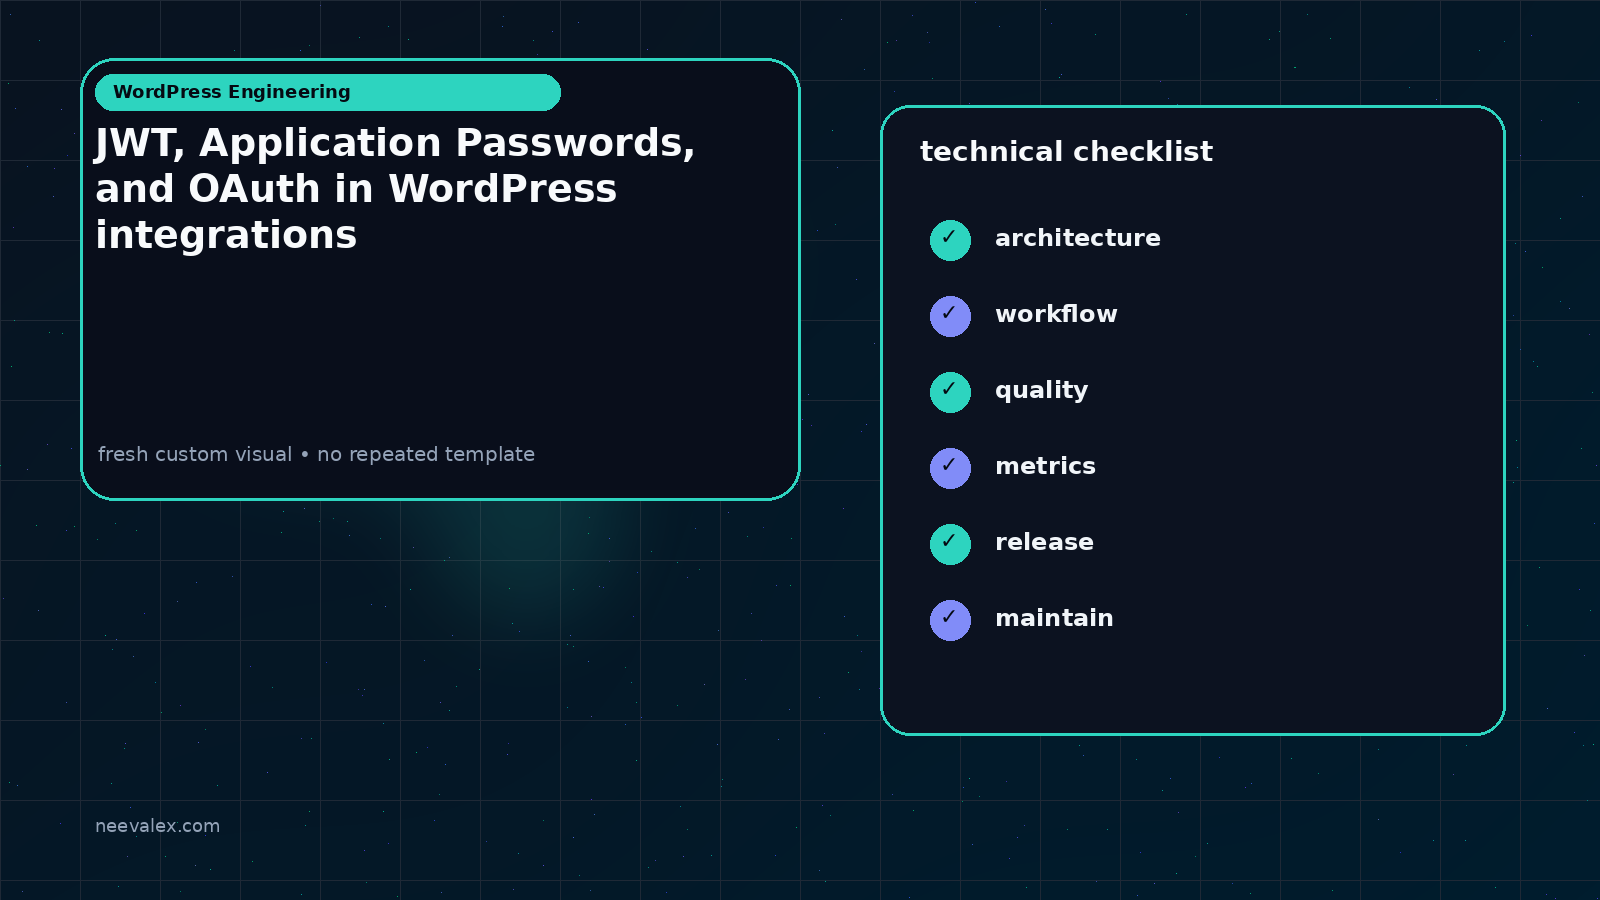The image size is (1600, 900).
Task: Select the WordPress Engineering badge
Action: (x=328, y=92)
